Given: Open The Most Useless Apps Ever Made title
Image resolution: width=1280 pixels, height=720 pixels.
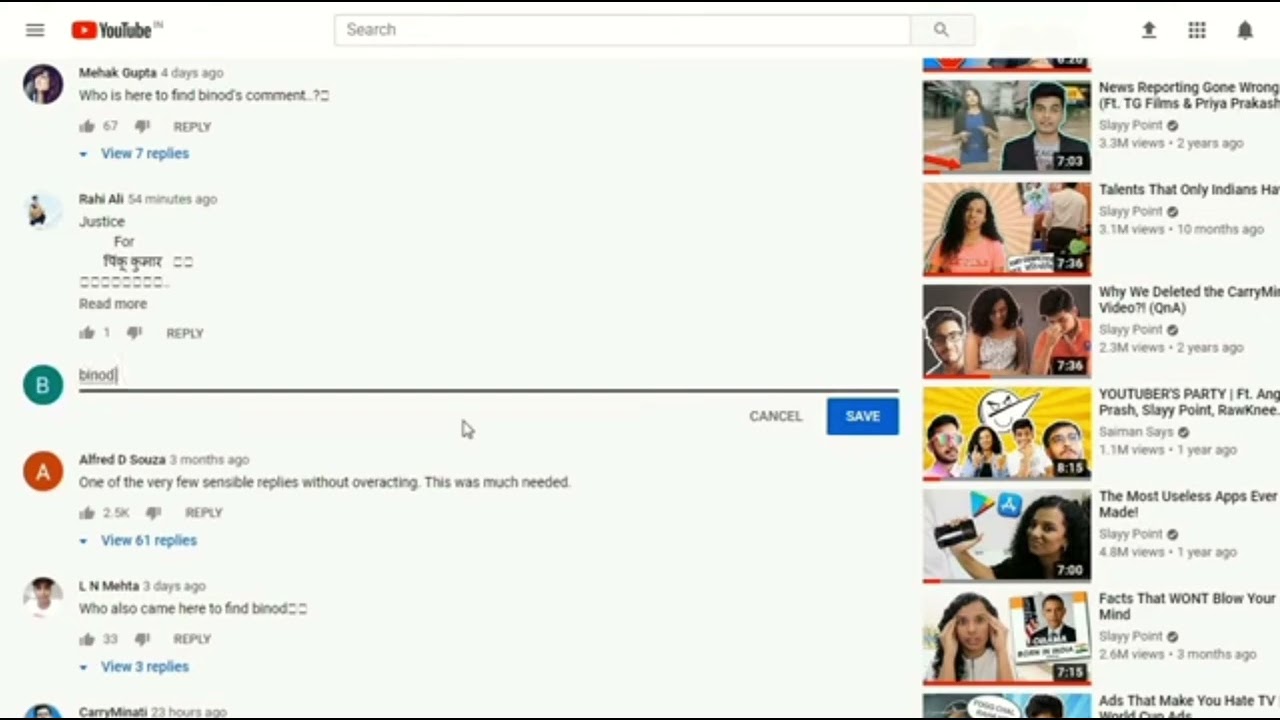Looking at the screenshot, I should [1189, 504].
